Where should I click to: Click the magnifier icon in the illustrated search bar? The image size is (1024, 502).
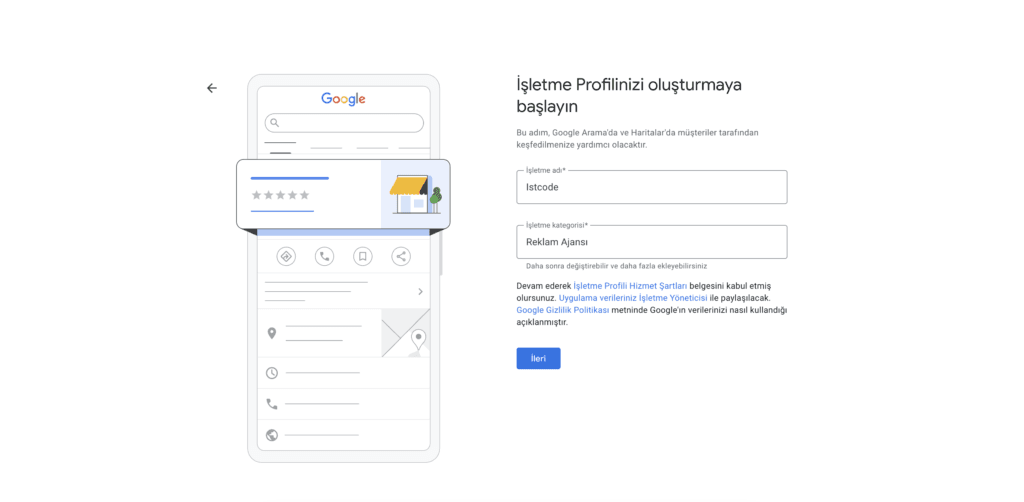(275, 123)
